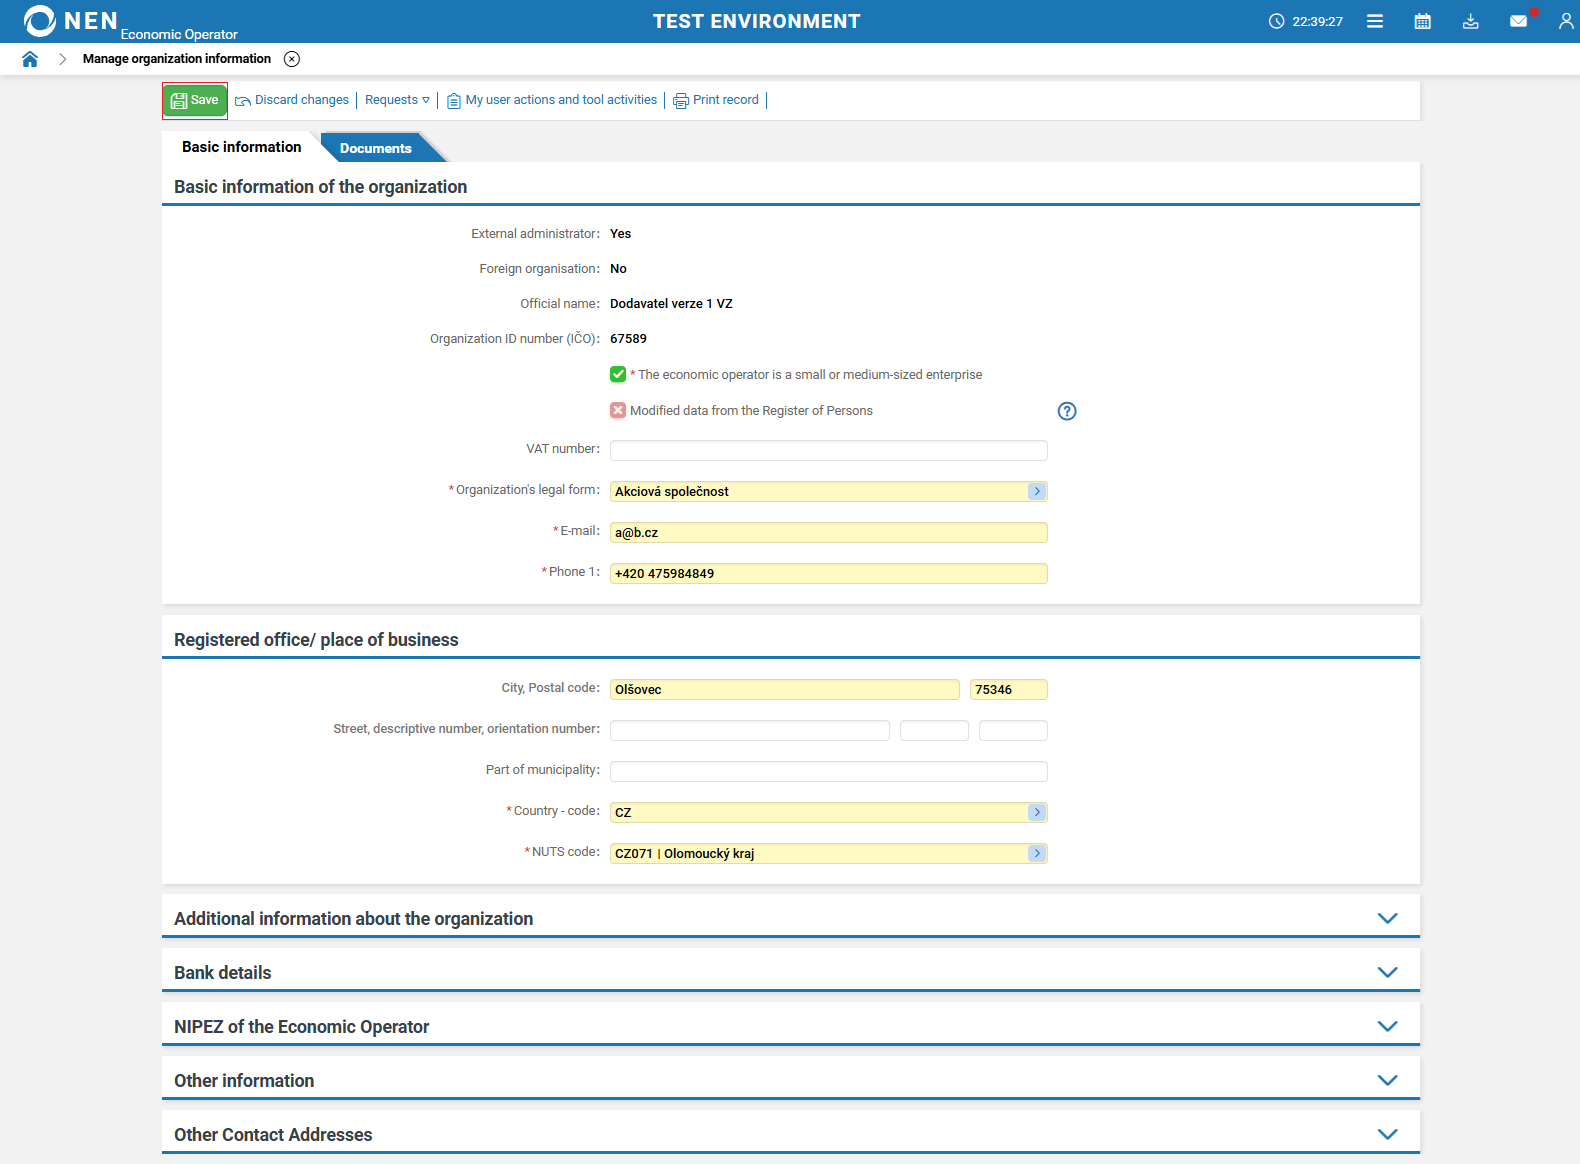Click the descriptive number input field

click(x=934, y=730)
